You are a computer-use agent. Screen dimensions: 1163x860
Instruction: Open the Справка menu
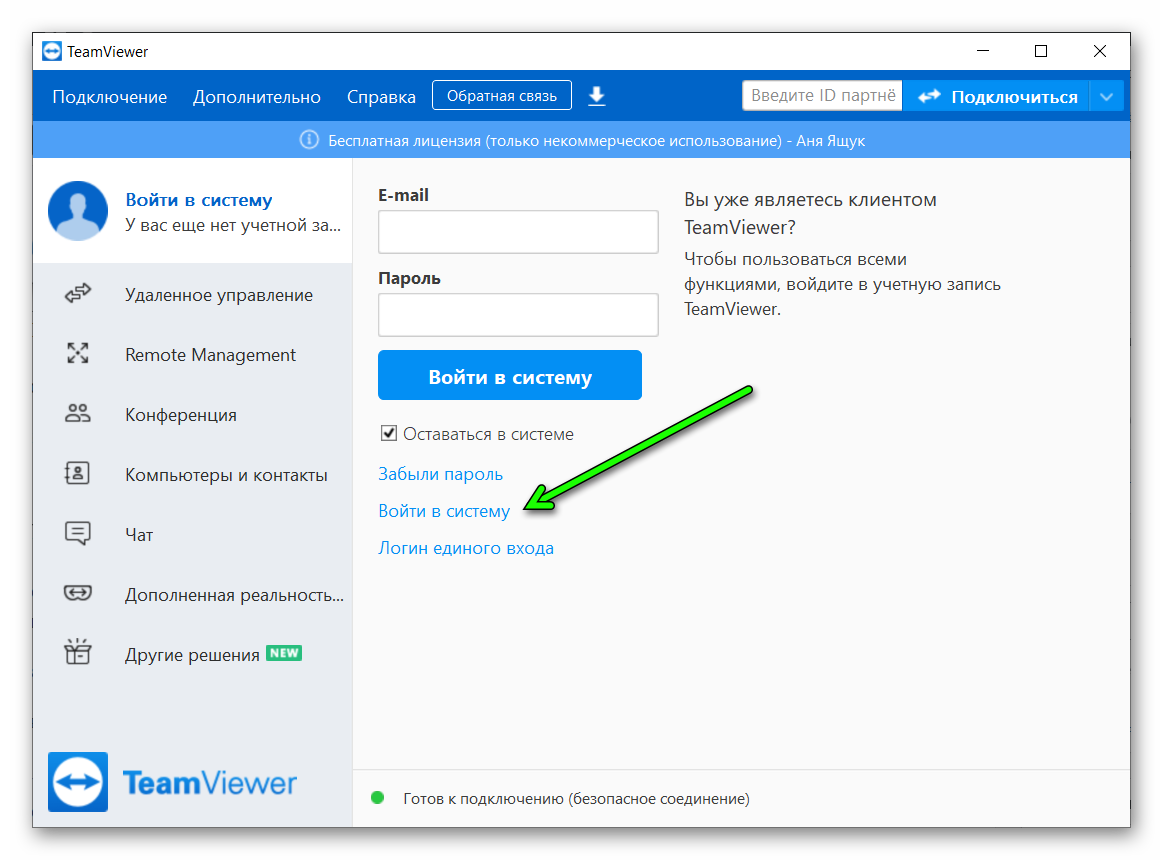[x=381, y=97]
